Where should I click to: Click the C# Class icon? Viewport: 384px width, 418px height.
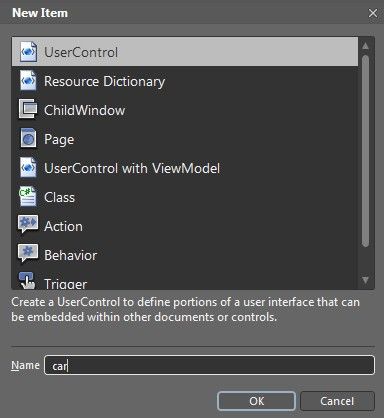(28, 196)
